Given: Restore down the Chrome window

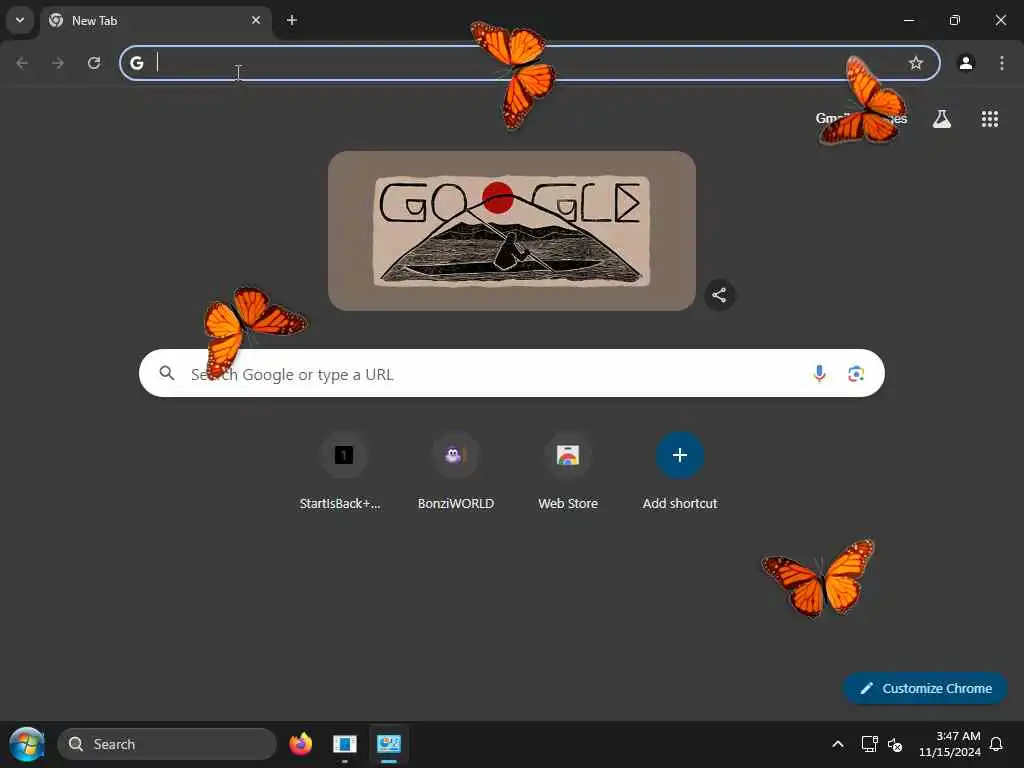Looking at the screenshot, I should (x=955, y=20).
